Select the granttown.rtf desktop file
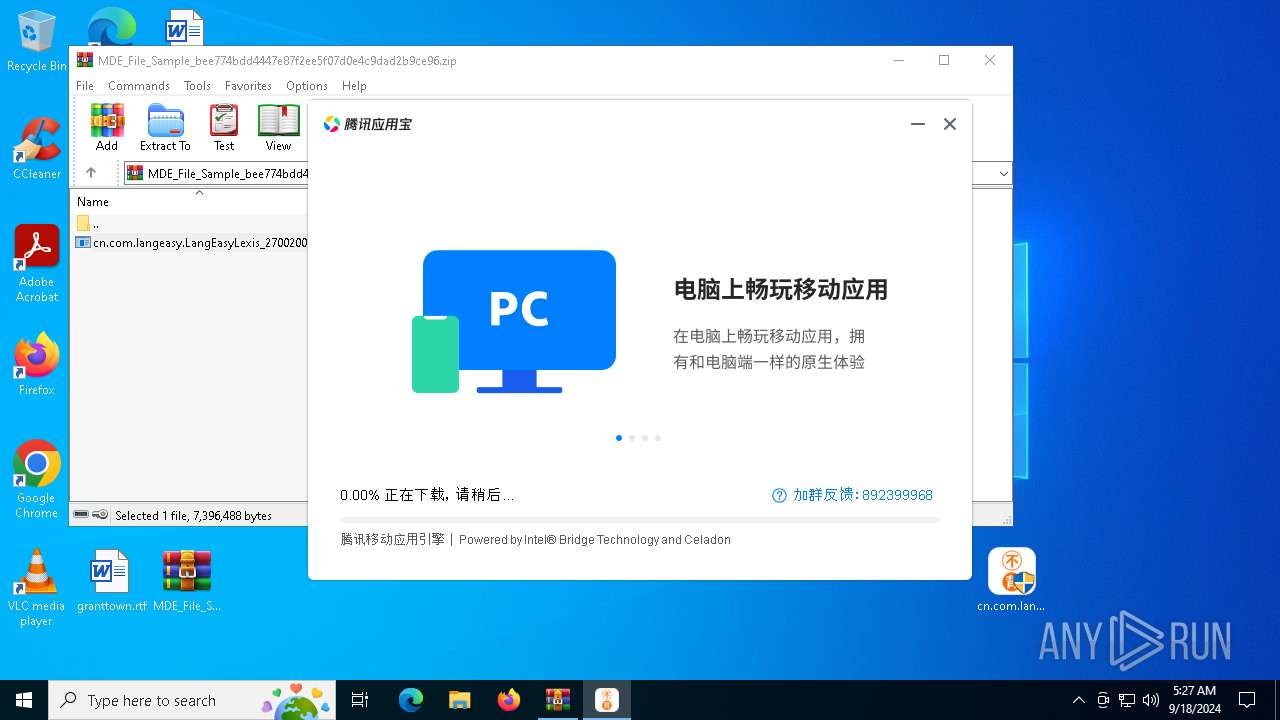Image resolution: width=1280 pixels, height=720 pixels. 111,581
